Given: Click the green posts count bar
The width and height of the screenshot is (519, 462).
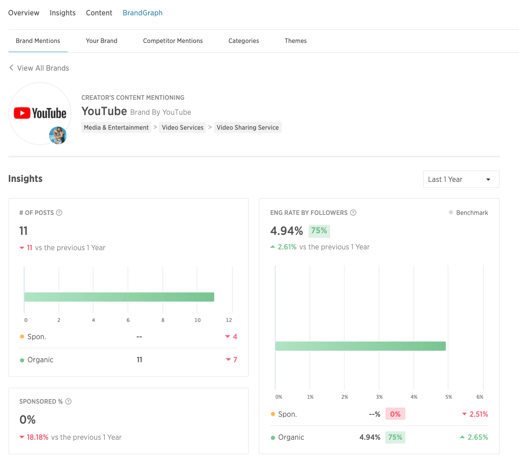Looking at the screenshot, I should pos(119,297).
